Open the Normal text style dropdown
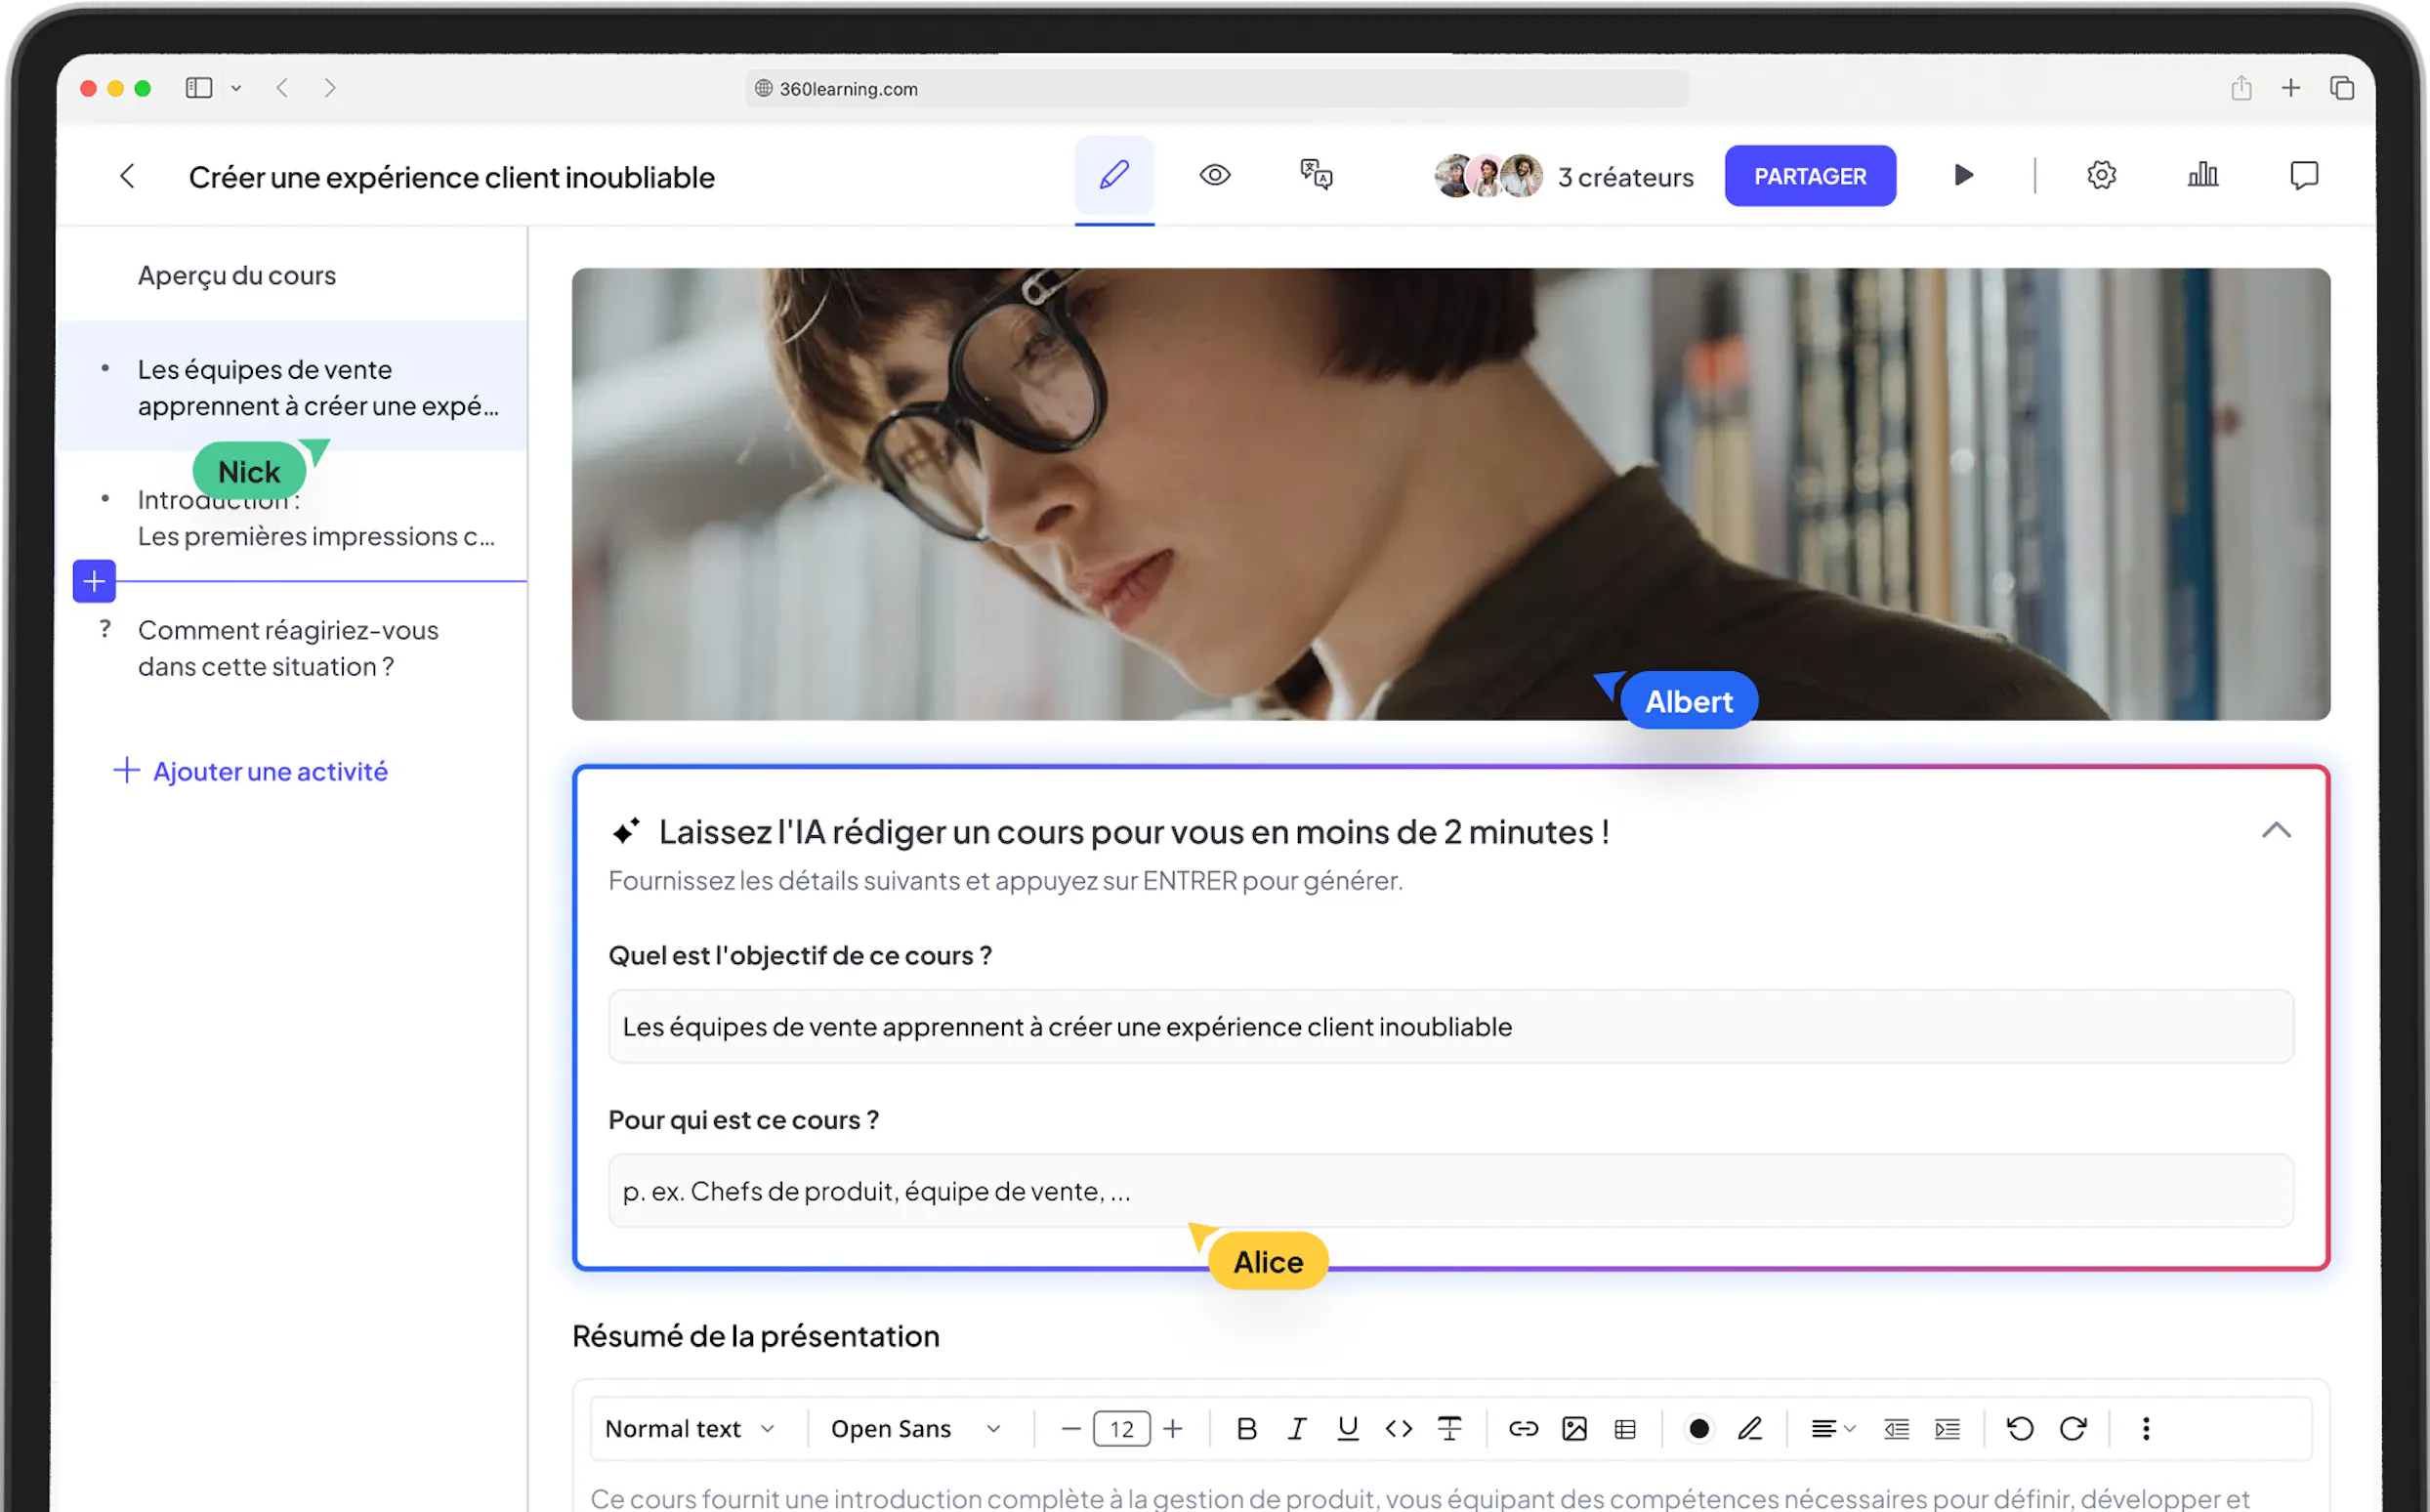 [690, 1428]
